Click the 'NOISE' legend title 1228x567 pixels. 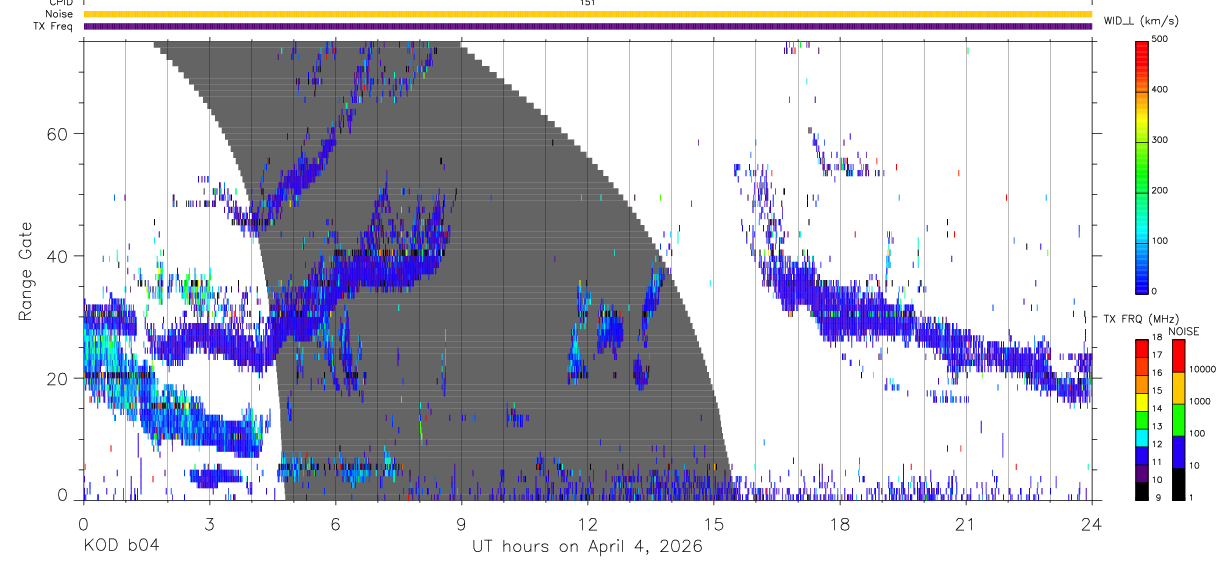(x=1183, y=331)
